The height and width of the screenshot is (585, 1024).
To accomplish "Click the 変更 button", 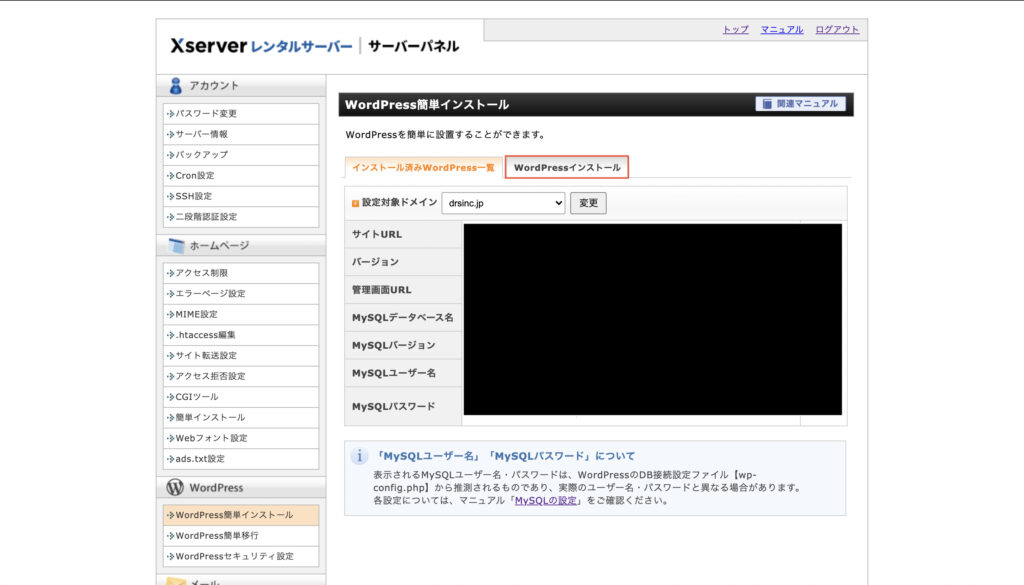I will (588, 203).
